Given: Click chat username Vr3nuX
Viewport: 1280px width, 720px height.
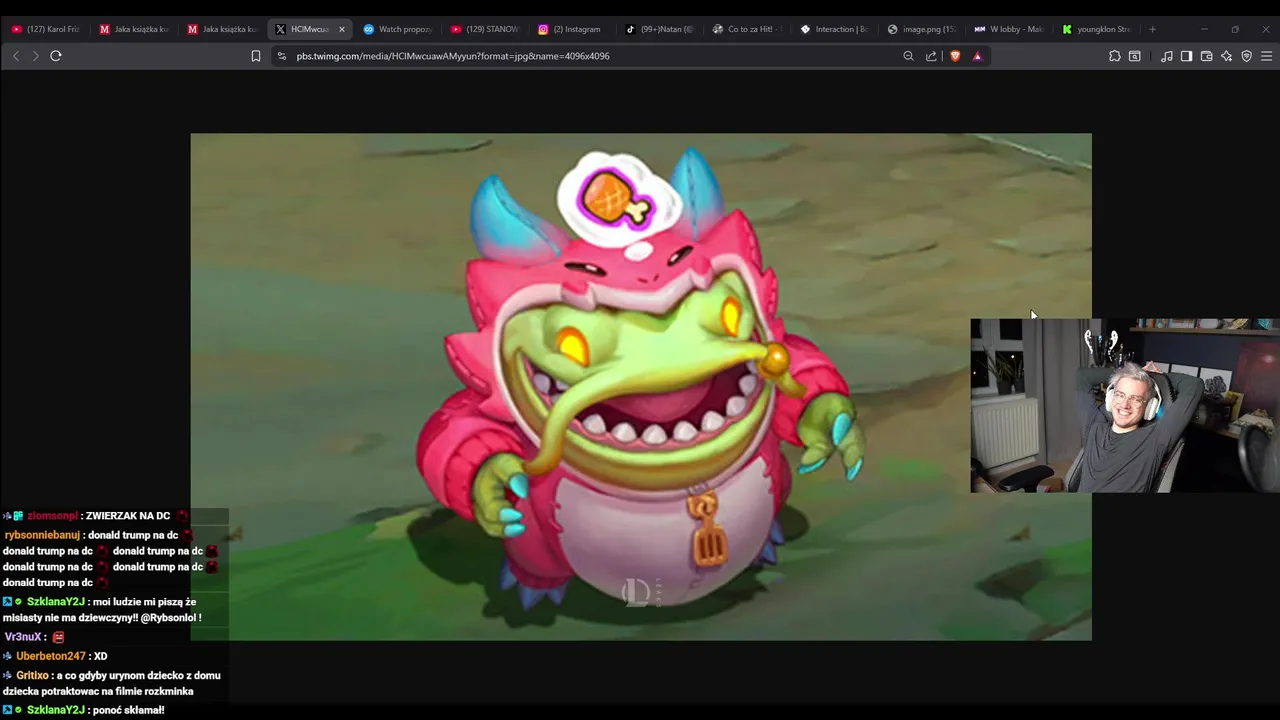Looking at the screenshot, I should coord(23,637).
